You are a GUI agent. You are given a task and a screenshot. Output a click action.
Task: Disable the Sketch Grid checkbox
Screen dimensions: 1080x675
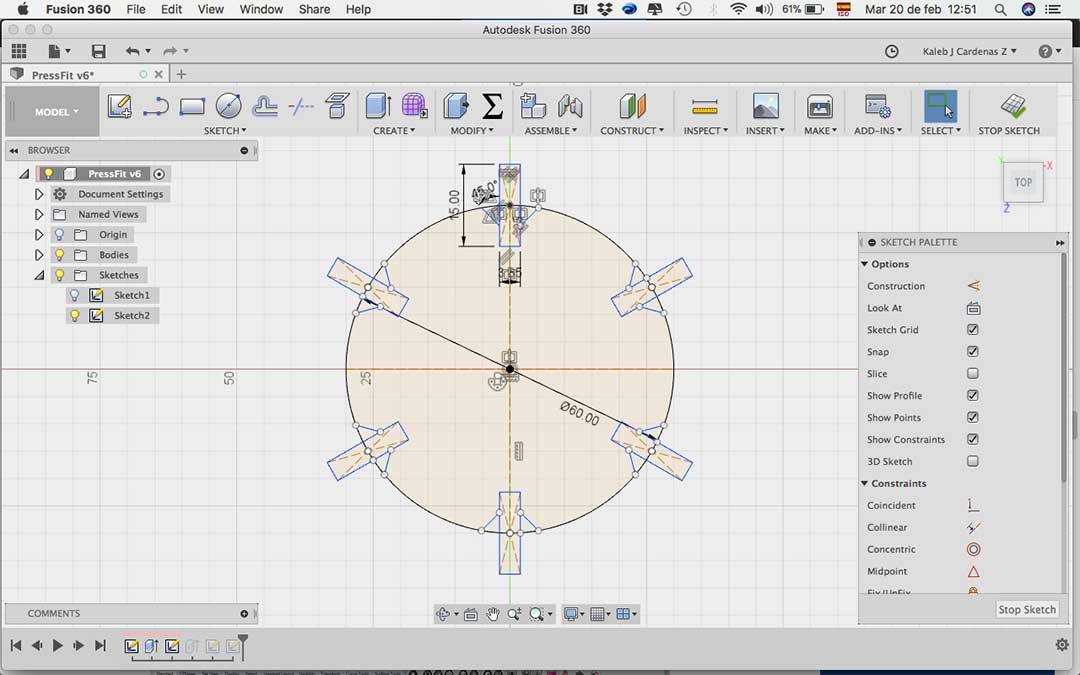(973, 330)
